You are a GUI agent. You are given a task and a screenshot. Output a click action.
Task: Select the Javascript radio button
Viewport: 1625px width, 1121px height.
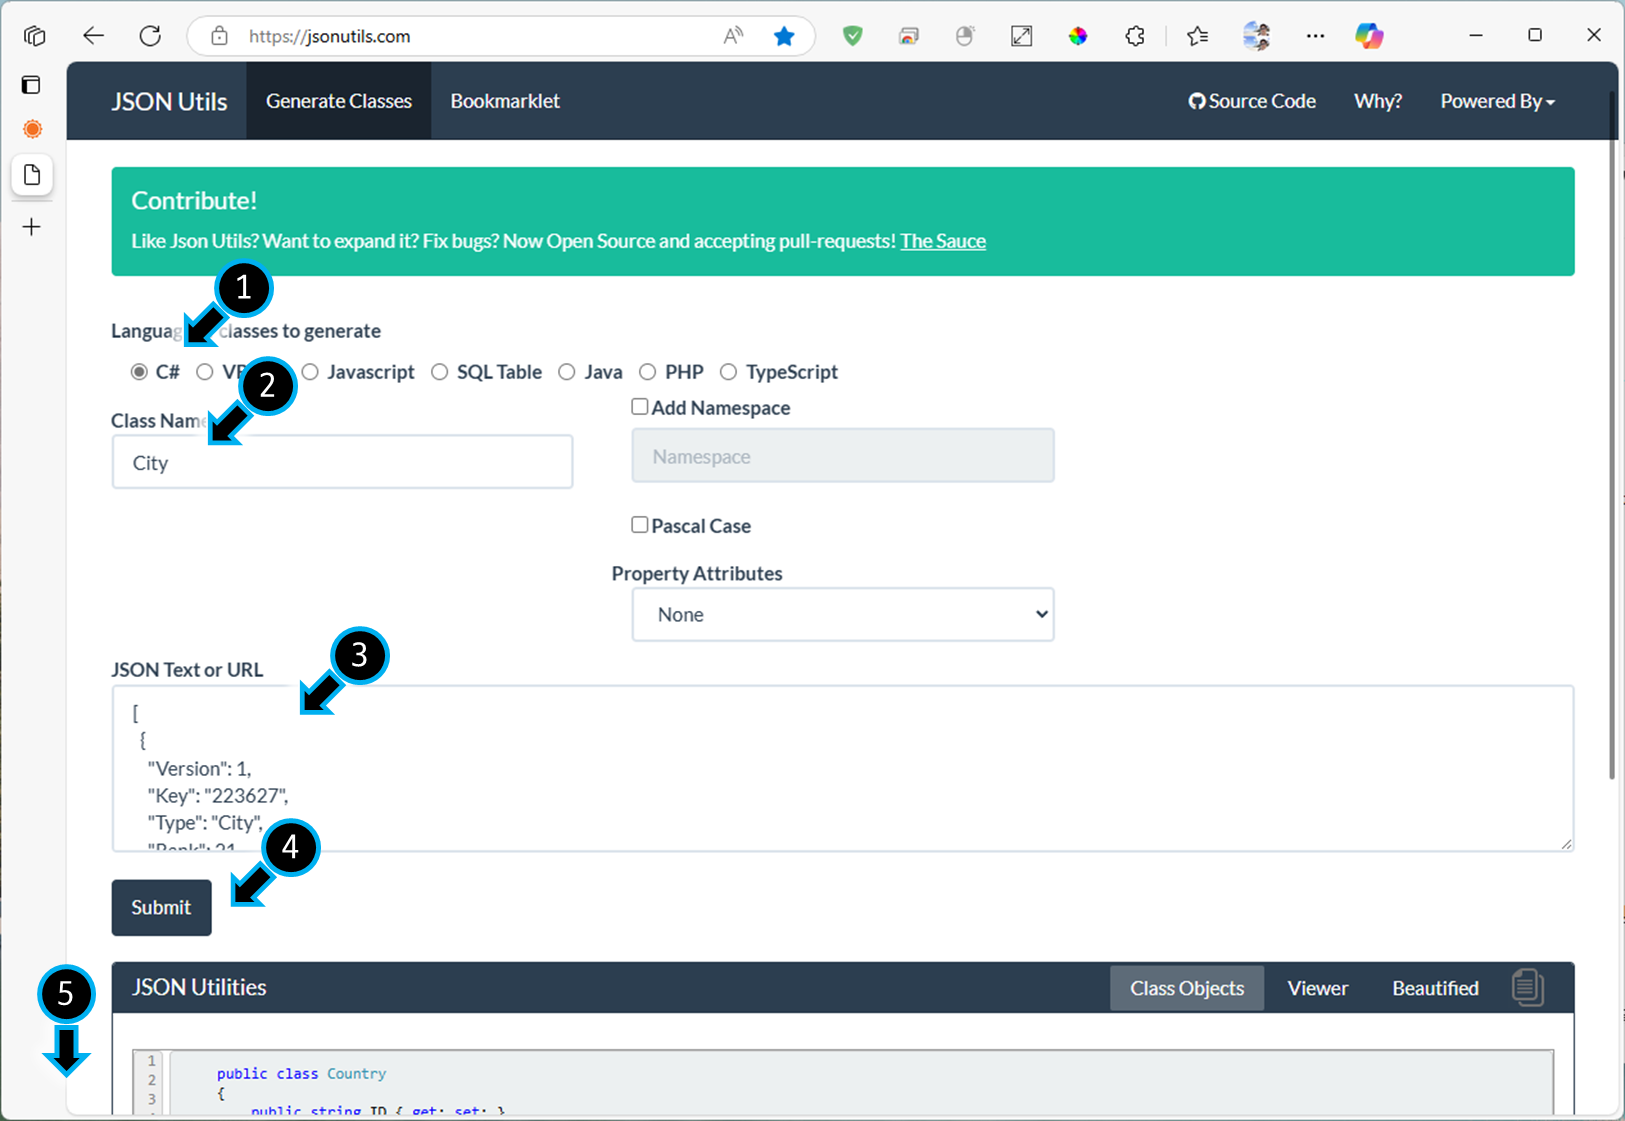coord(310,372)
